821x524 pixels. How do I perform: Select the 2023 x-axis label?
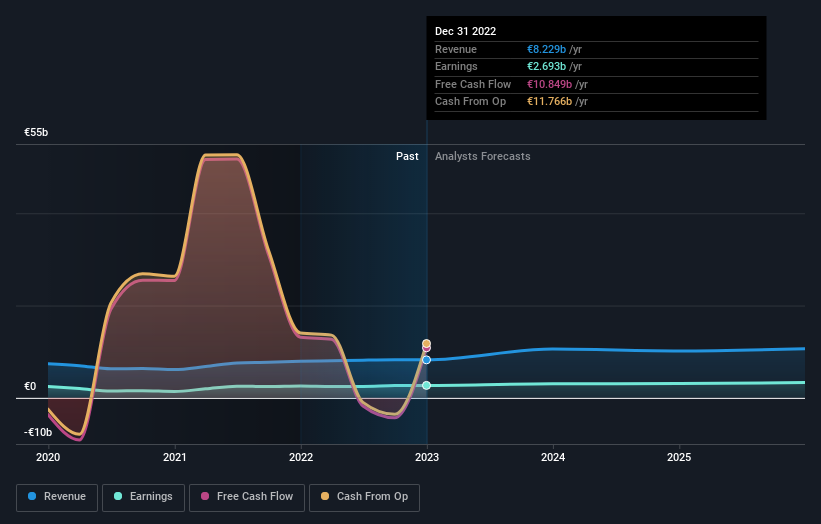pyautogui.click(x=427, y=458)
